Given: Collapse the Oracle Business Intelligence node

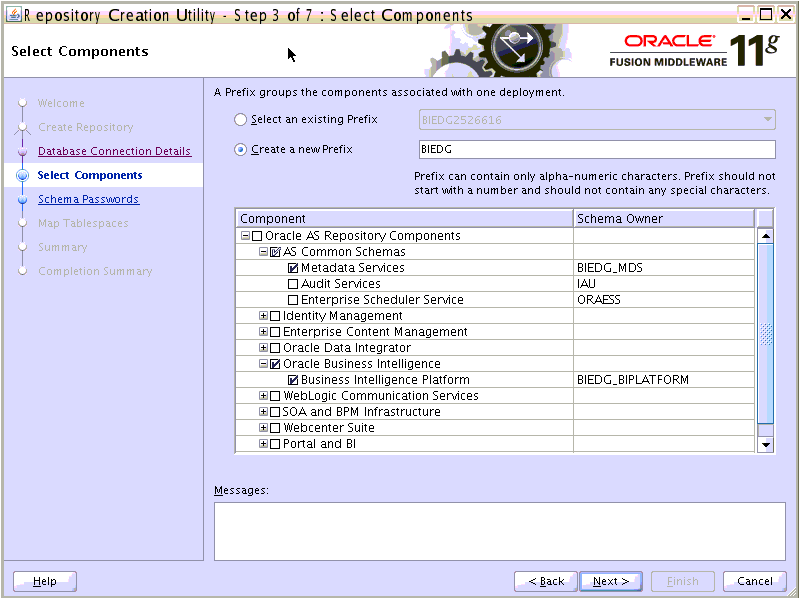Looking at the screenshot, I should [x=263, y=364].
